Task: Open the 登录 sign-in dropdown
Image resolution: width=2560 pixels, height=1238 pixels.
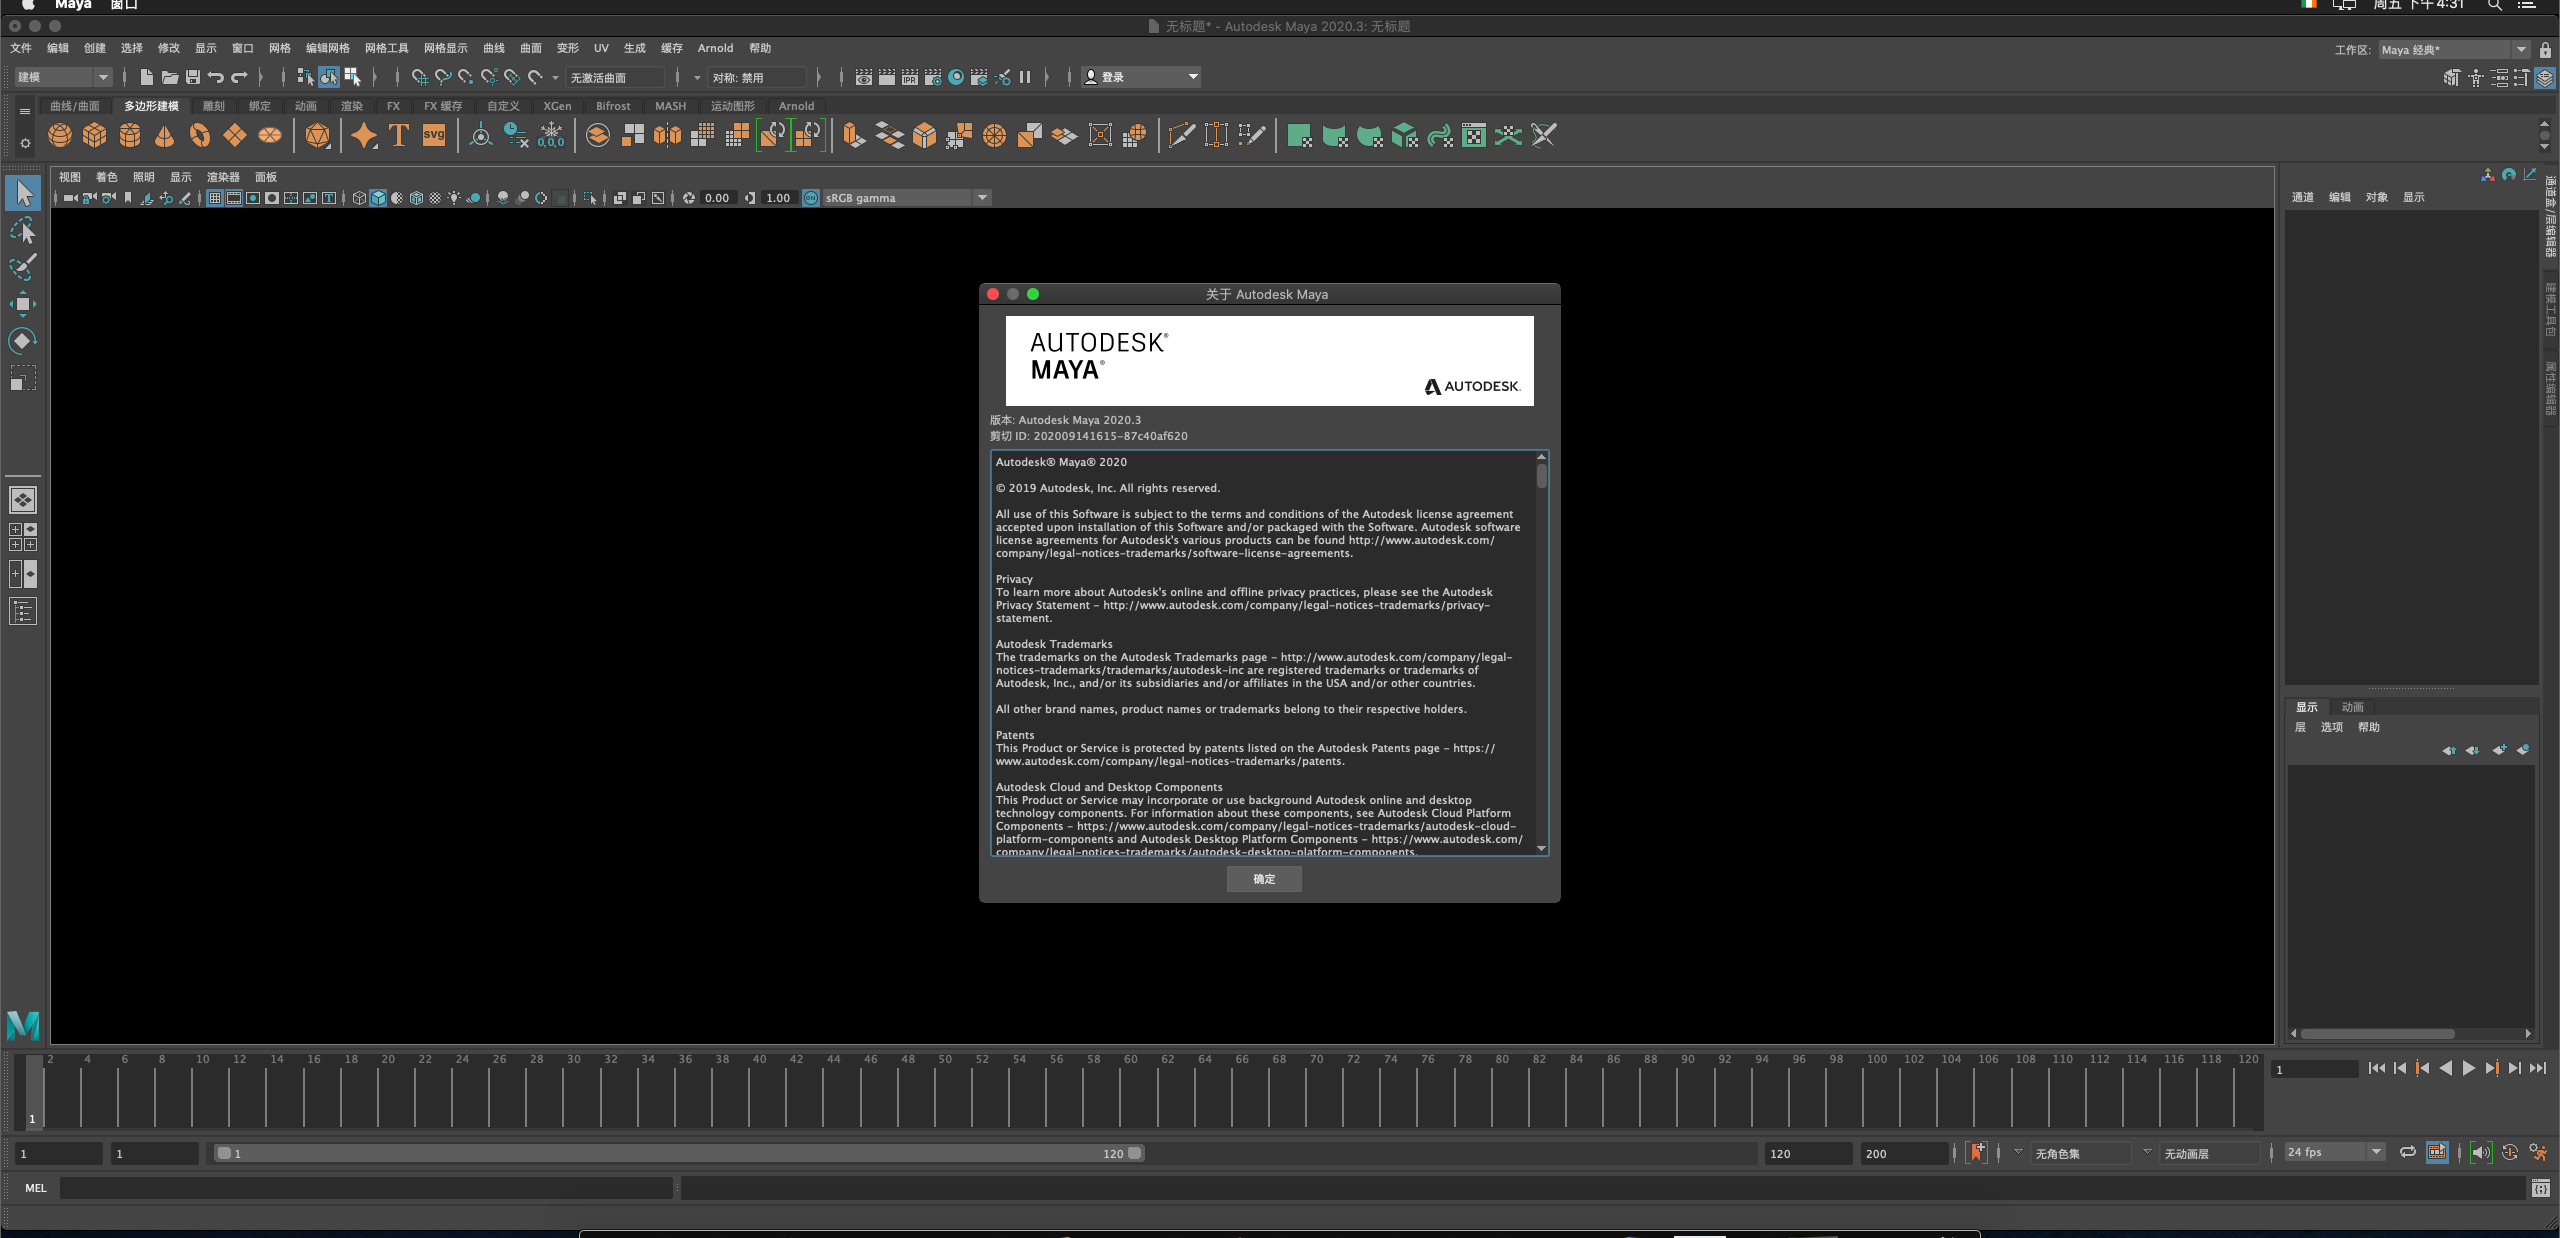Action: [1141, 77]
